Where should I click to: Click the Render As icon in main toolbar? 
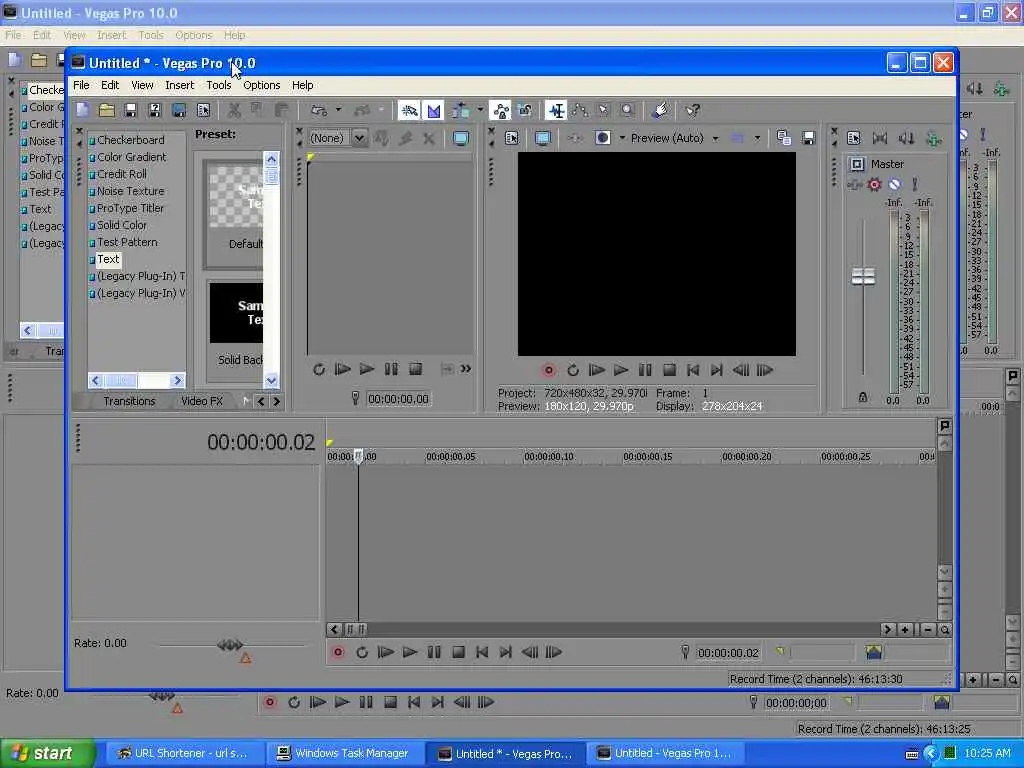[x=179, y=110]
